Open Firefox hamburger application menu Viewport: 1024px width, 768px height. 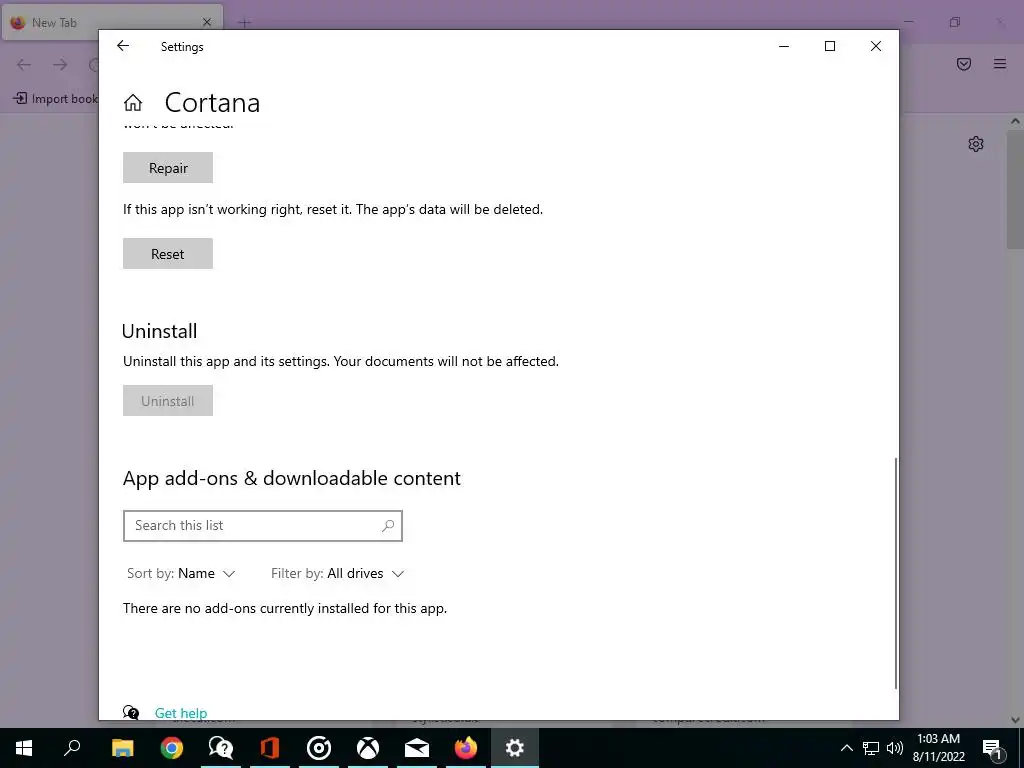click(1000, 64)
